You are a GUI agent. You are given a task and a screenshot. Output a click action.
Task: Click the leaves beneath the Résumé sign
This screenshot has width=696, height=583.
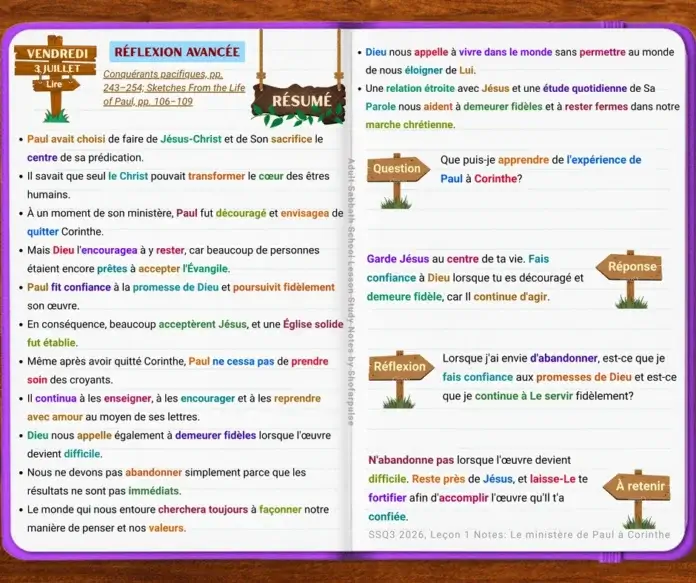tap(298, 116)
